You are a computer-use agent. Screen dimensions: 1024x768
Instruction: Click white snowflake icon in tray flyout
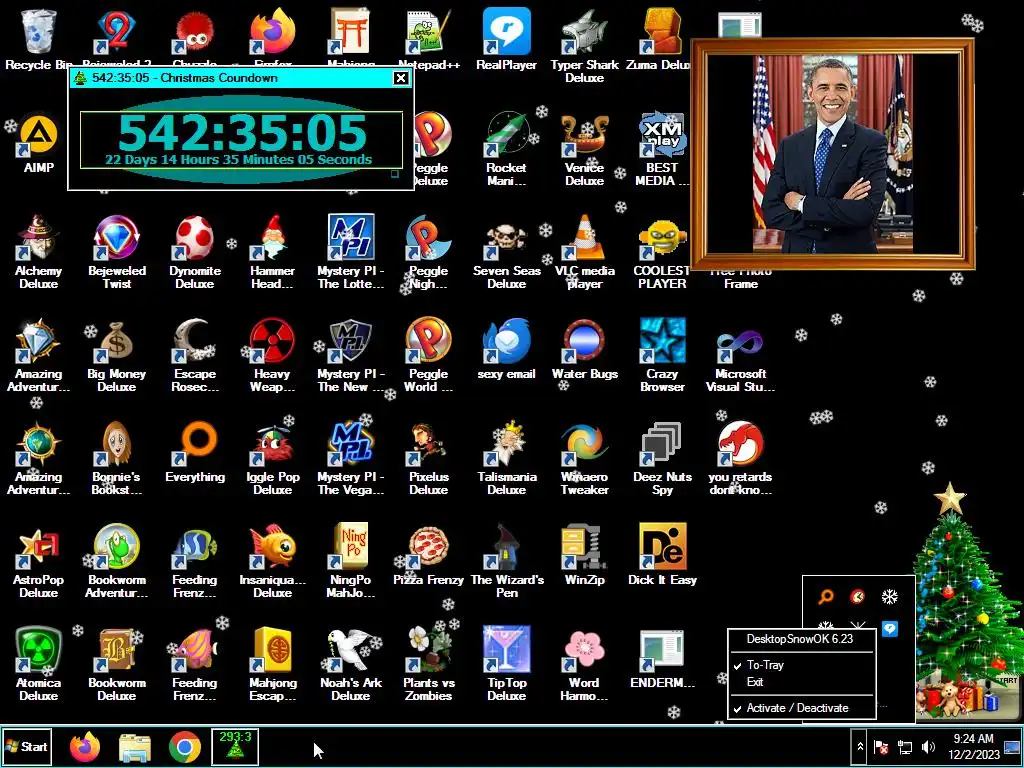point(889,596)
